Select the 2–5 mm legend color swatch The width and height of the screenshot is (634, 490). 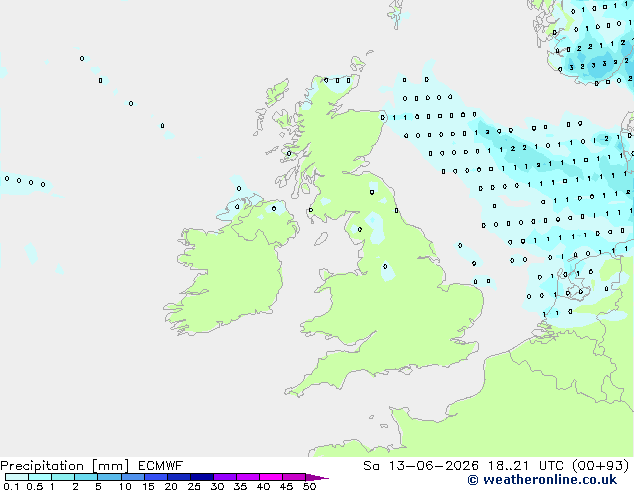click(86, 477)
